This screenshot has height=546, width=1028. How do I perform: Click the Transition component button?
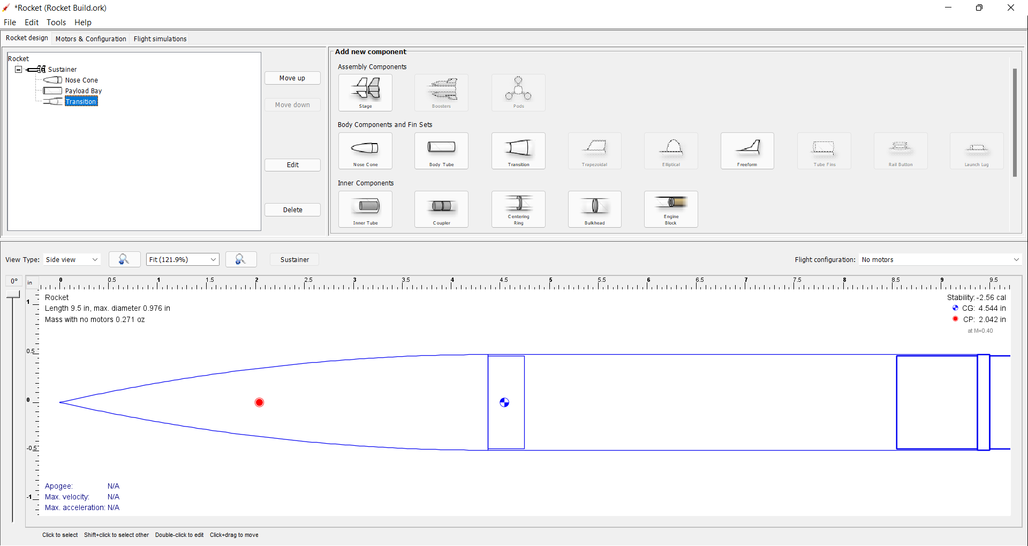[x=518, y=151]
